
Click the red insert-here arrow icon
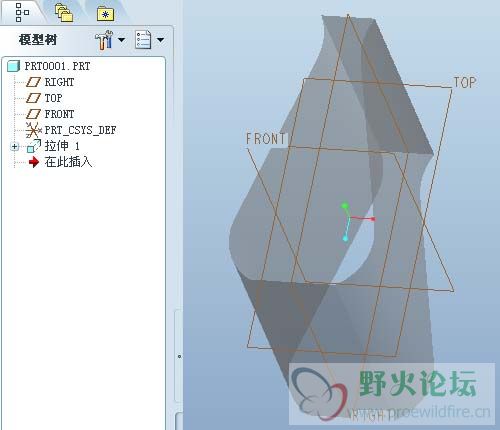34,162
